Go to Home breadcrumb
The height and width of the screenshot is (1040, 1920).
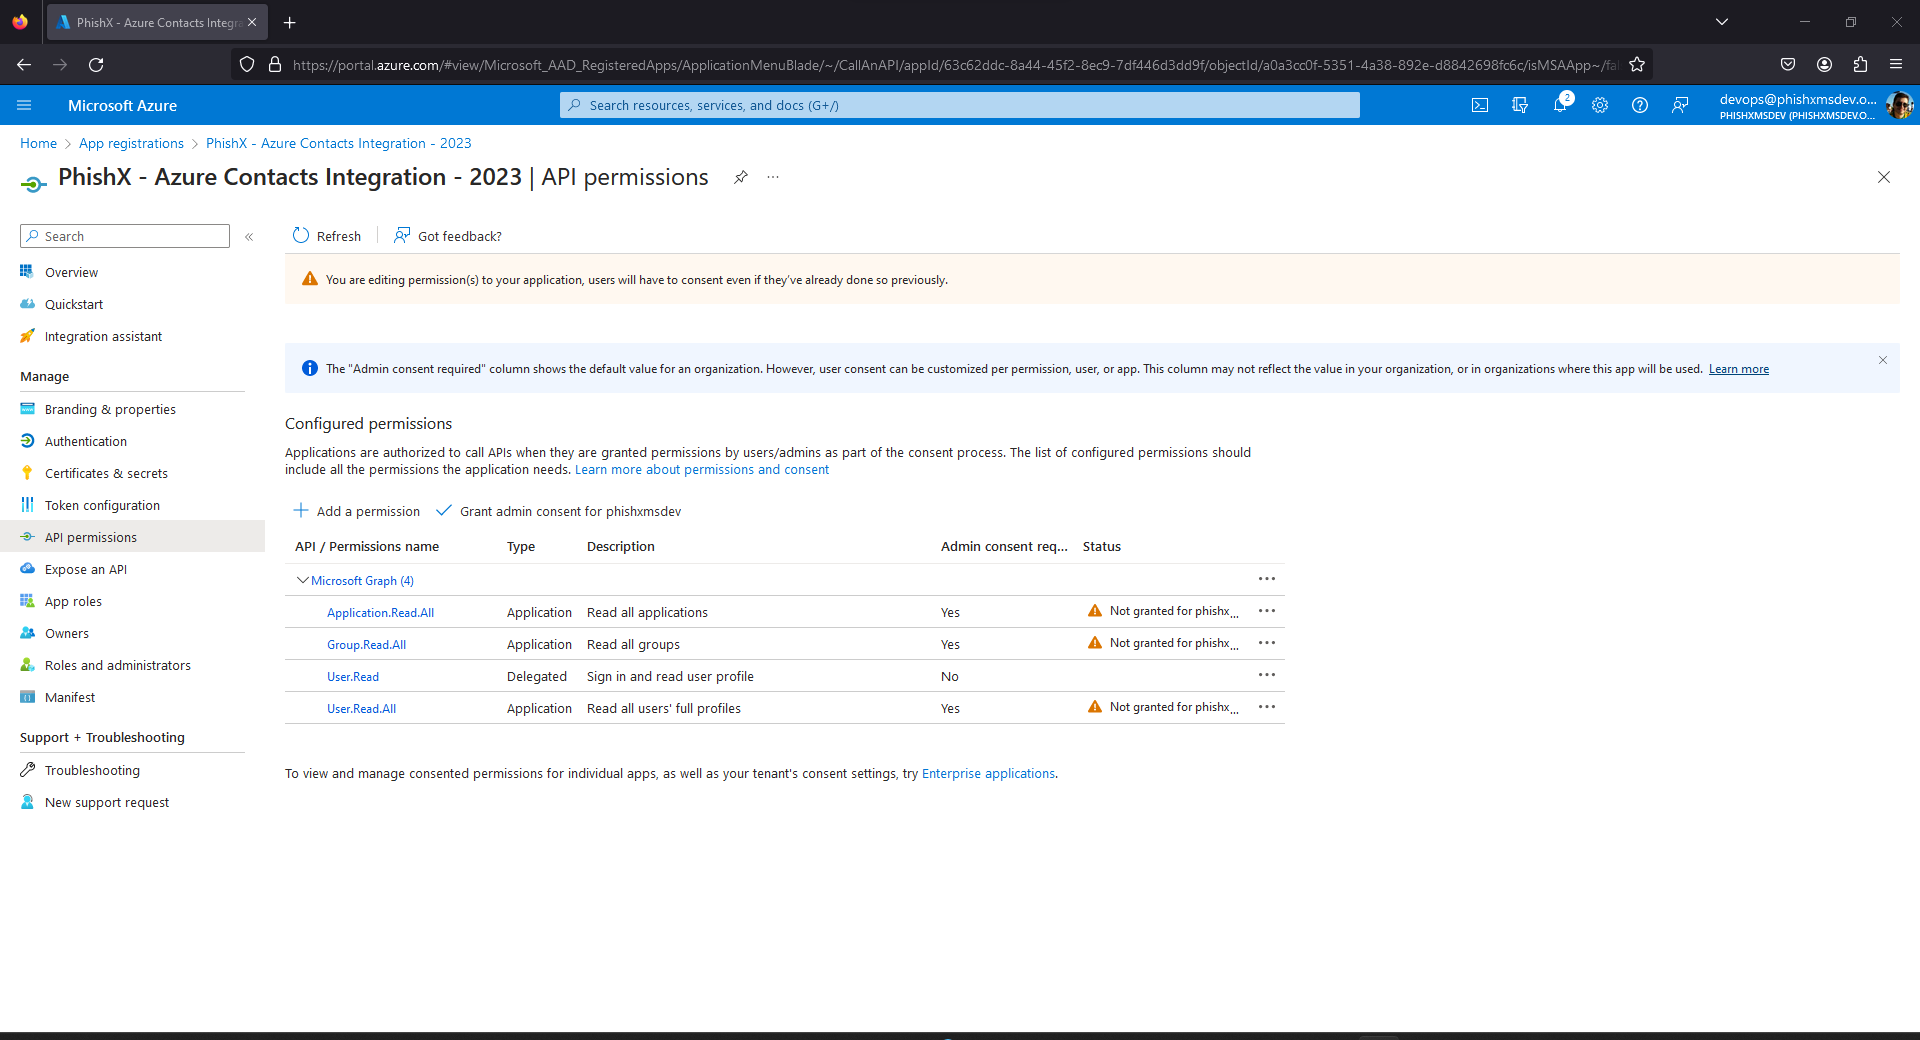click(x=38, y=143)
